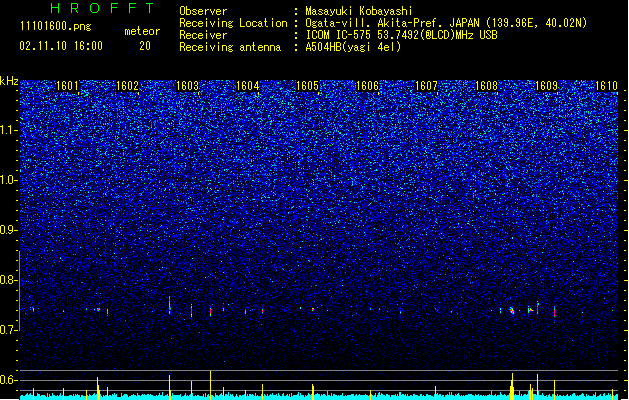
Task: Click the 1601 time marker
Action: point(67,86)
